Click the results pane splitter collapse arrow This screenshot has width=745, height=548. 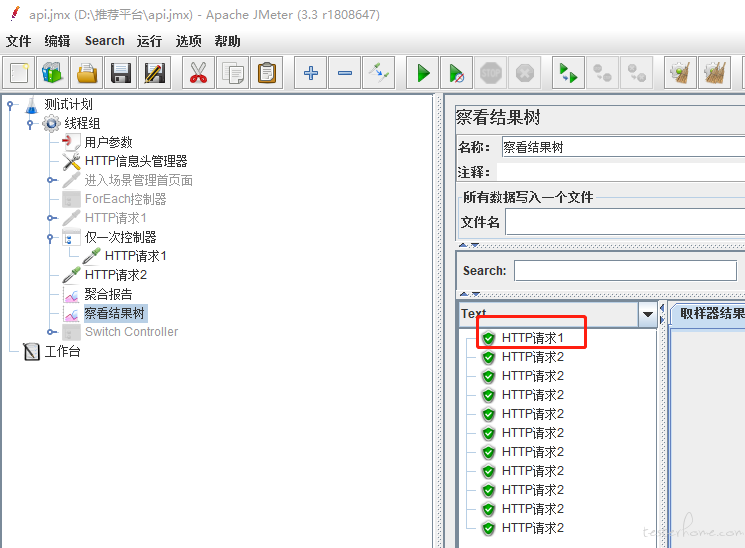[662, 308]
